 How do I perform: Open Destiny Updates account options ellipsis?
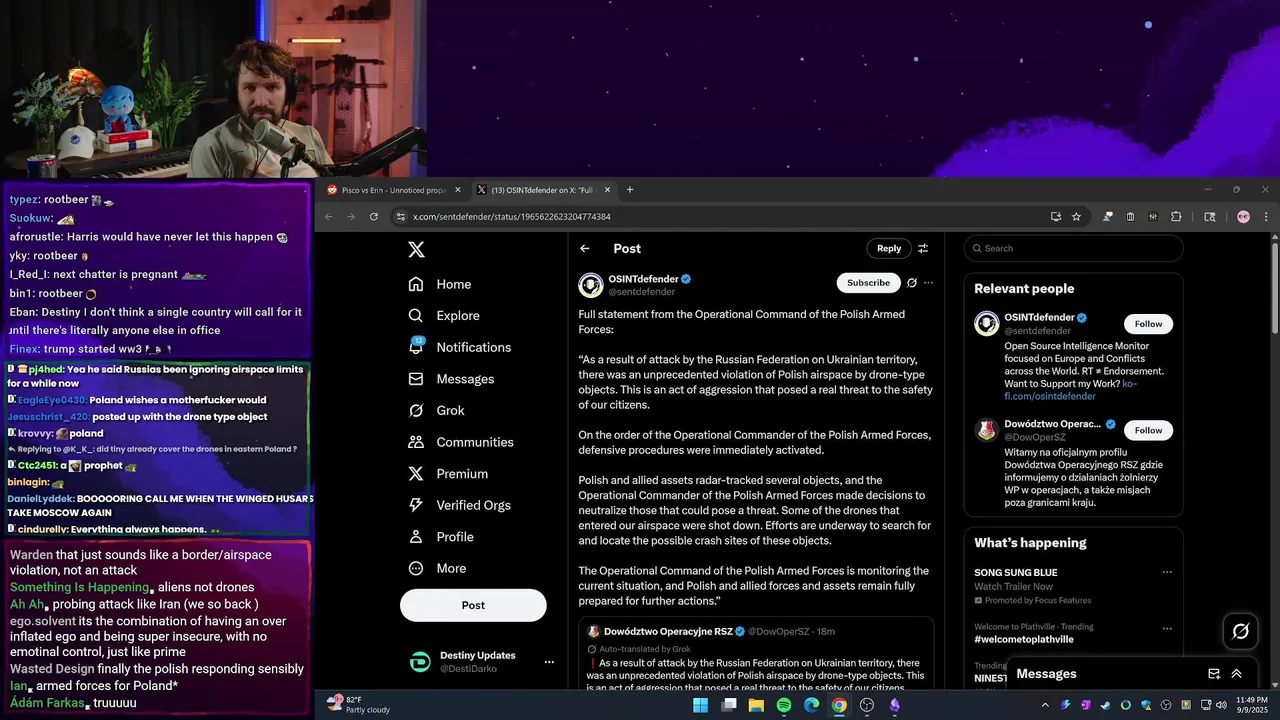[549, 662]
